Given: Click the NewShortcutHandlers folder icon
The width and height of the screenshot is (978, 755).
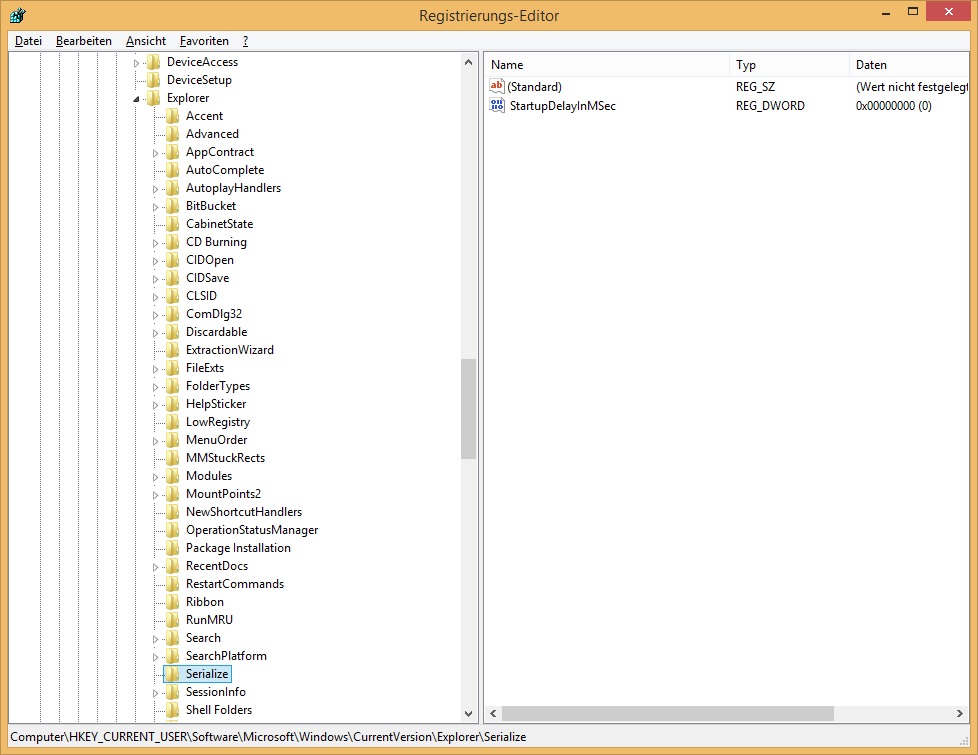Looking at the screenshot, I should point(173,512).
